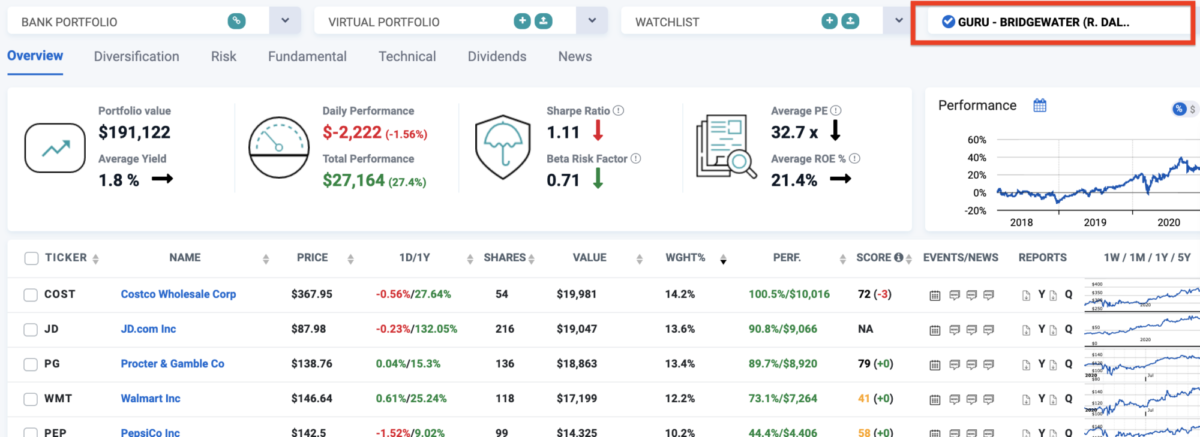Open JD.com Inc link
Screen dimensions: 1200x437
point(150,330)
